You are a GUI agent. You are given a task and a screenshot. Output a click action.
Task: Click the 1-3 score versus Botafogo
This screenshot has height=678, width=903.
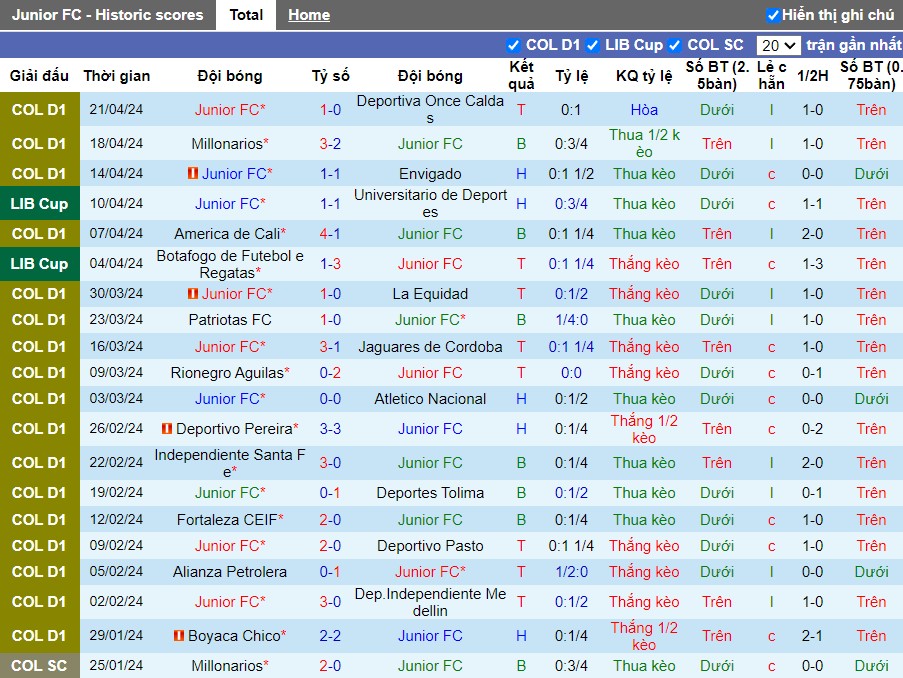pyautogui.click(x=331, y=264)
